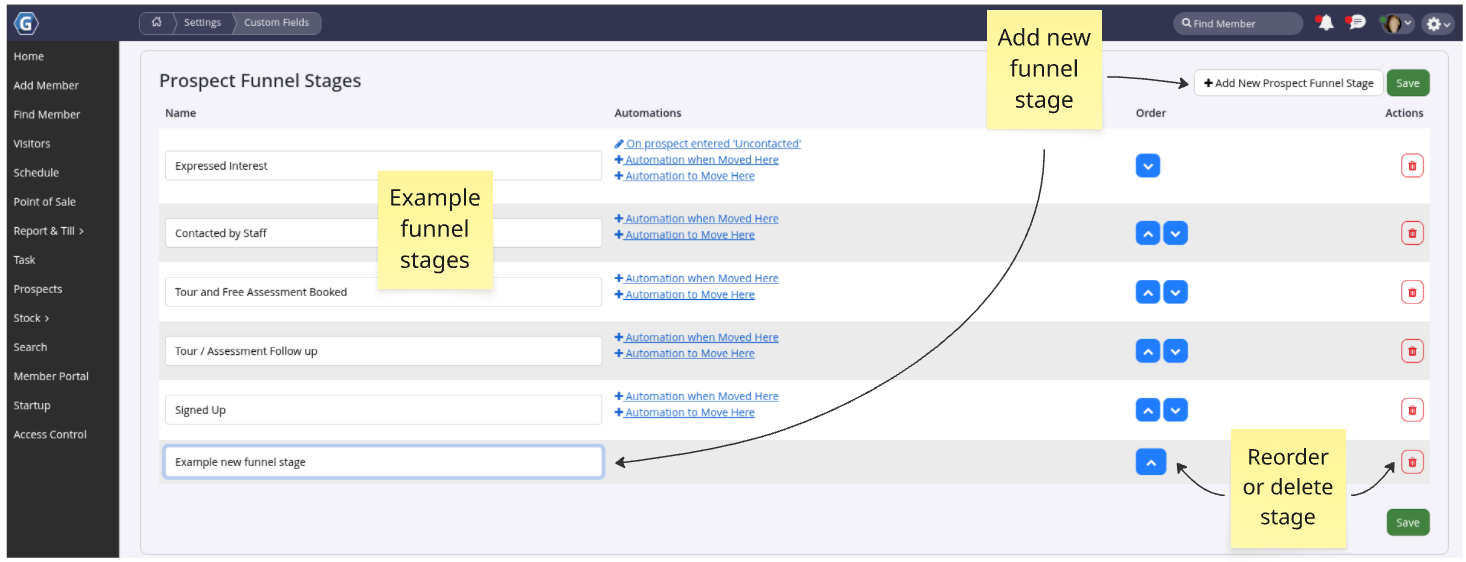Click the app logo in top-left
This screenshot has height=562, width=1466.
point(27,23)
